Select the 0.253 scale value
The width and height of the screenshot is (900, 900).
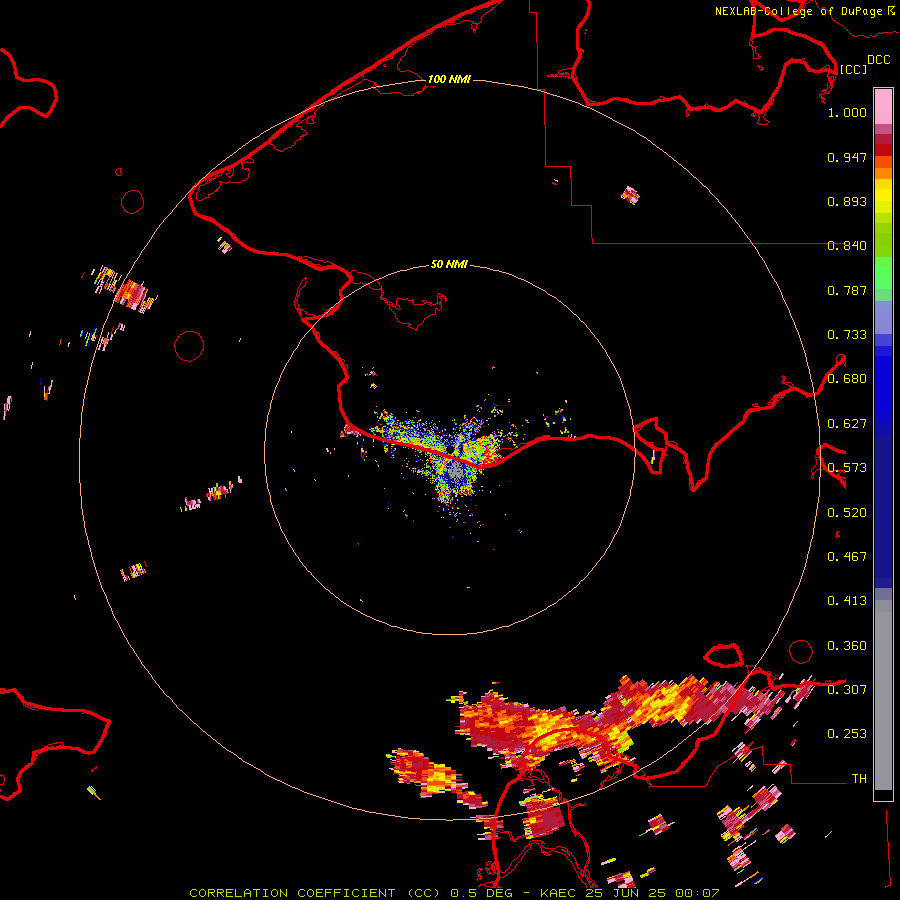(x=847, y=734)
